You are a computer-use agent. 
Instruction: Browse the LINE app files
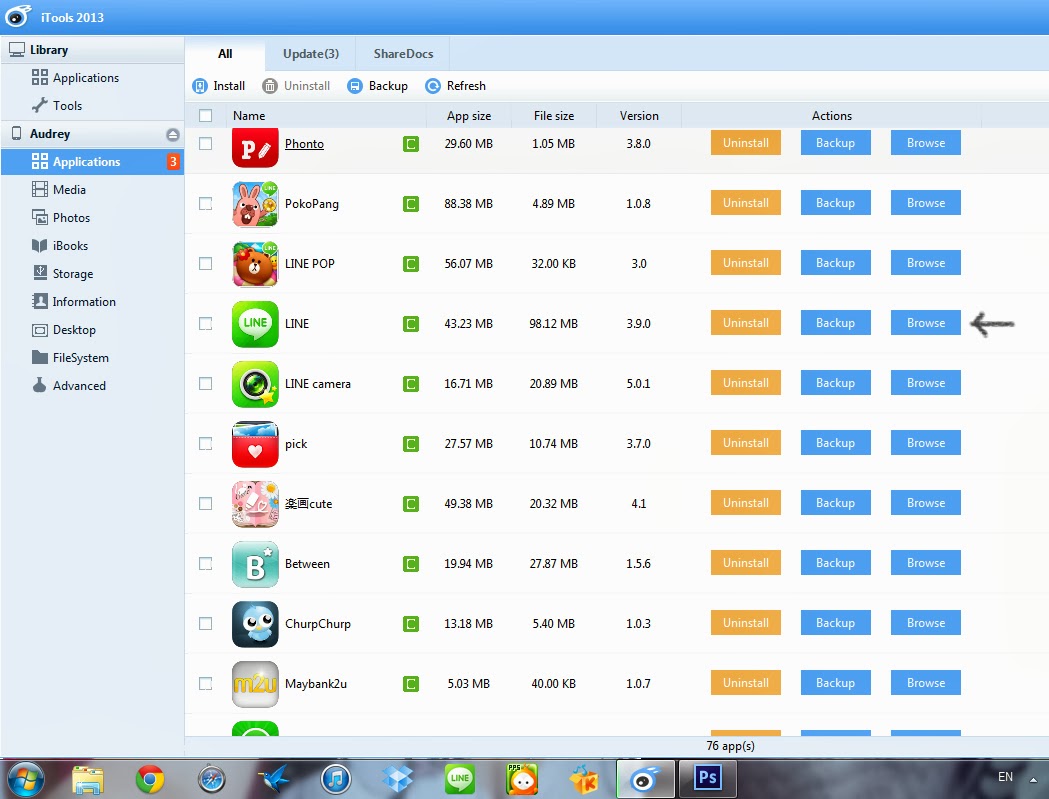point(926,323)
